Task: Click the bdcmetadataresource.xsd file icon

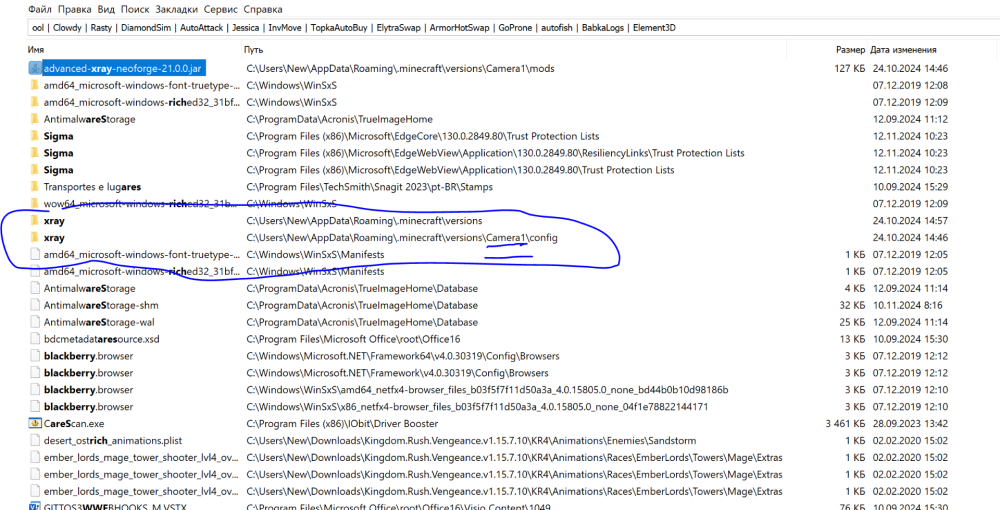Action: pyautogui.click(x=34, y=339)
